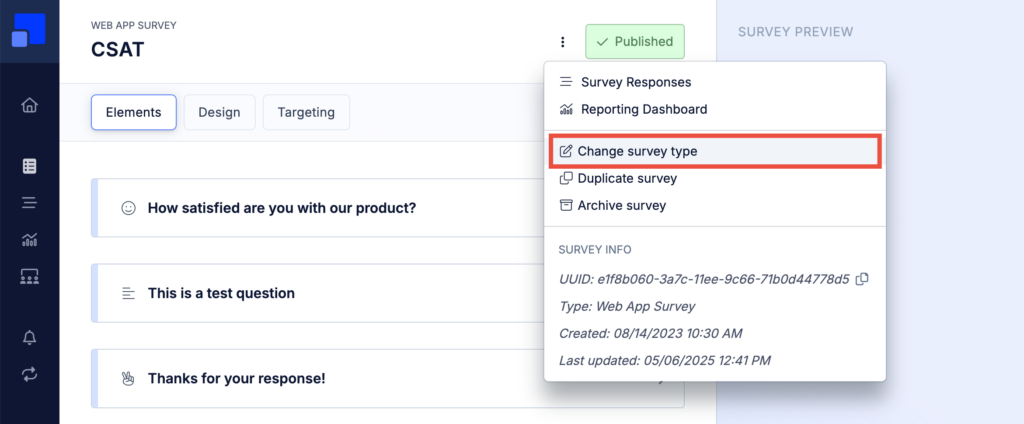This screenshot has height=424, width=1024.
Task: Select the Elements tab
Action: pyautogui.click(x=134, y=112)
